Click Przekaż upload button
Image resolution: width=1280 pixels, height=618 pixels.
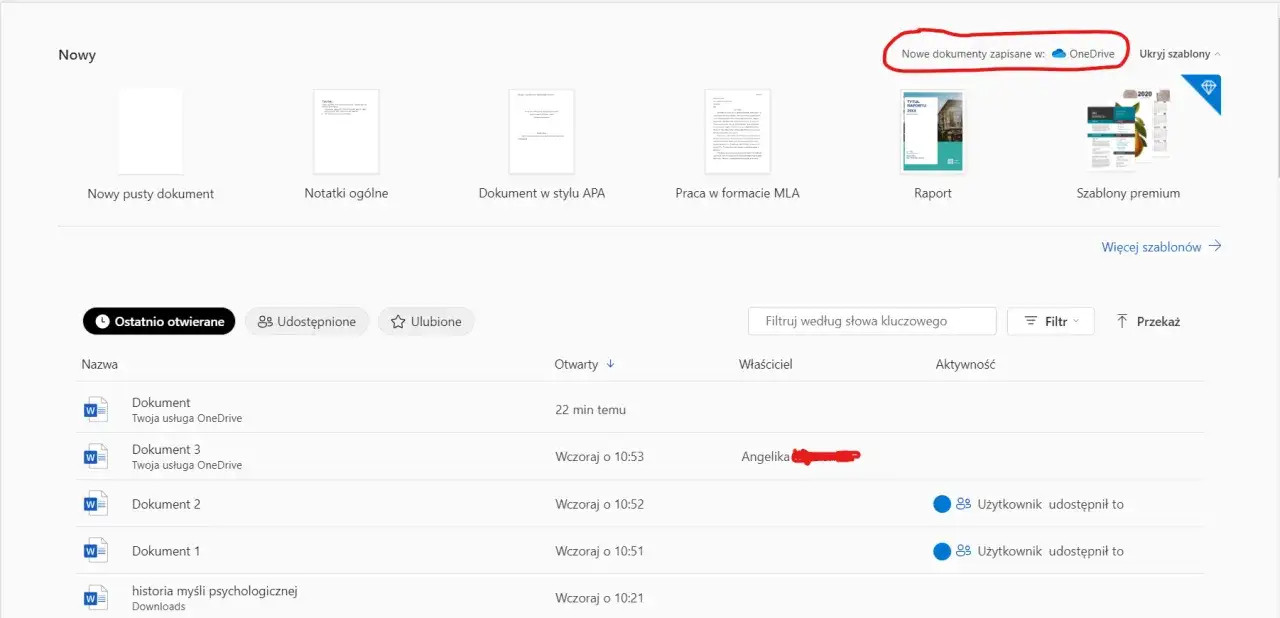(1148, 321)
